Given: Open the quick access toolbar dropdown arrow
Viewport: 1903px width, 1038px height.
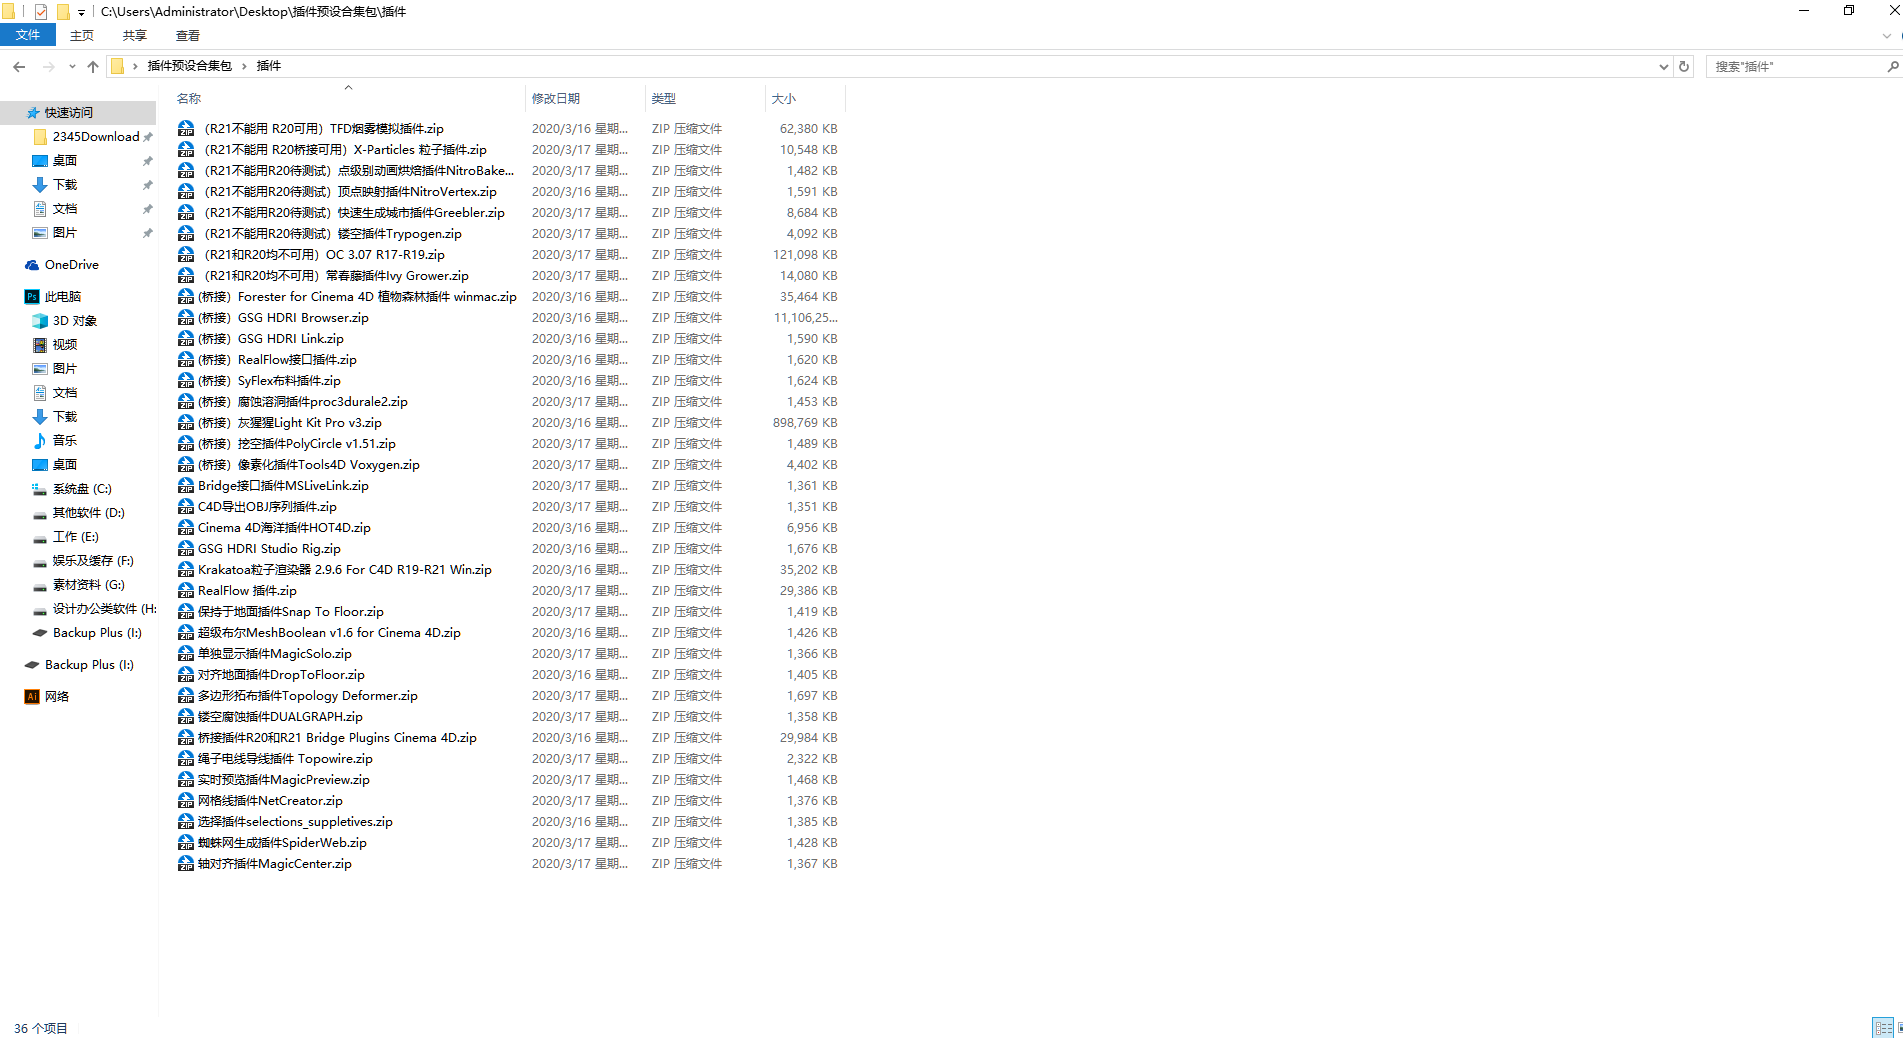Looking at the screenshot, I should click(81, 12).
